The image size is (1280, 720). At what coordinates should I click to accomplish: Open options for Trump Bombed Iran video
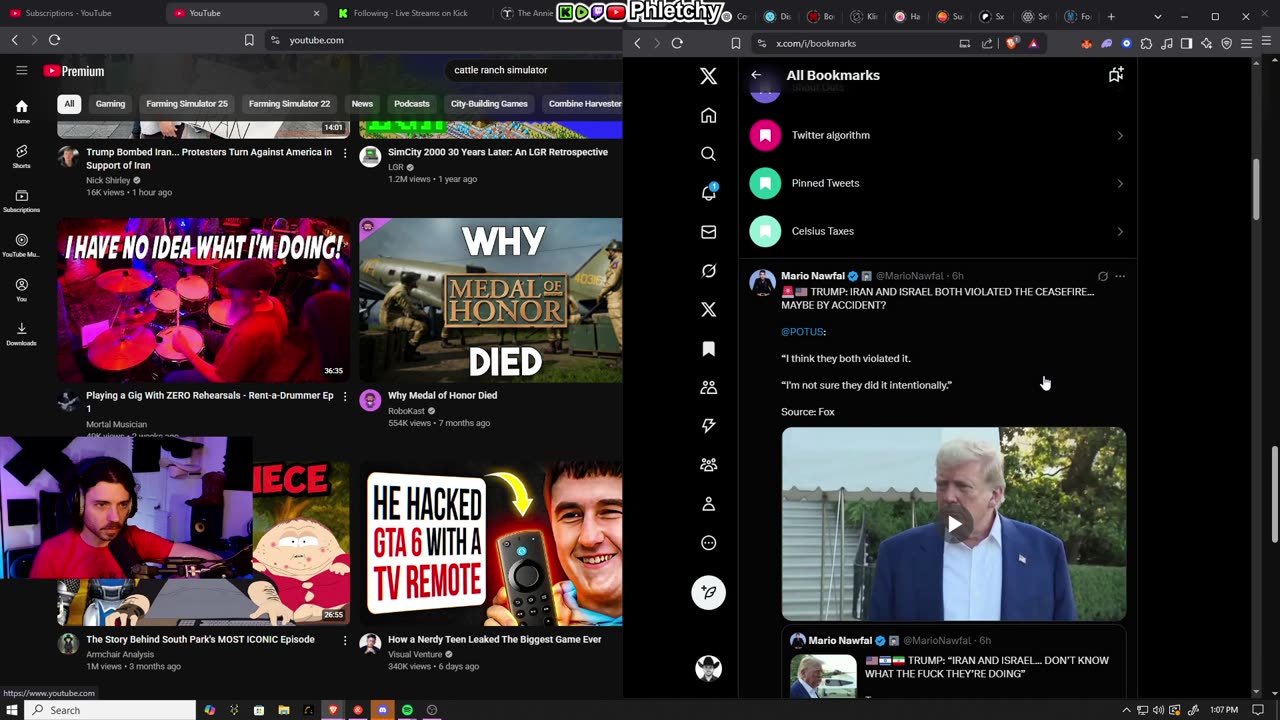tap(345, 153)
